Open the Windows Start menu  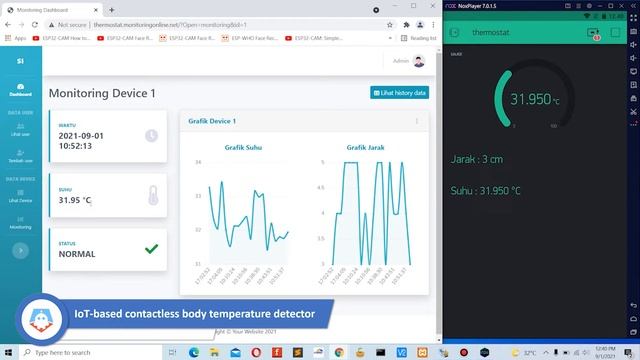pyautogui.click(x=8, y=352)
